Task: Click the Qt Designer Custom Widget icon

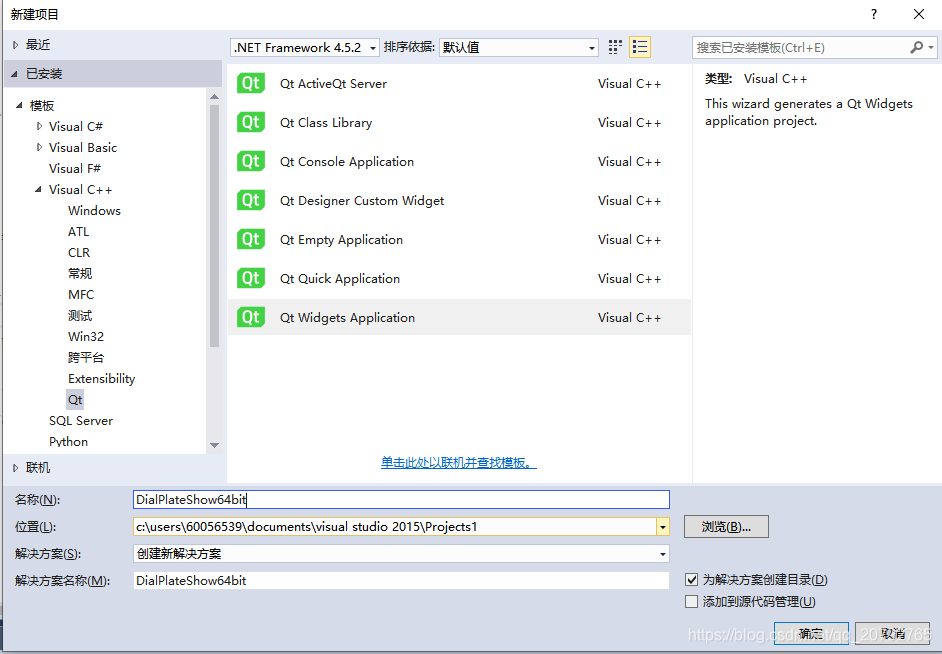Action: tap(251, 201)
